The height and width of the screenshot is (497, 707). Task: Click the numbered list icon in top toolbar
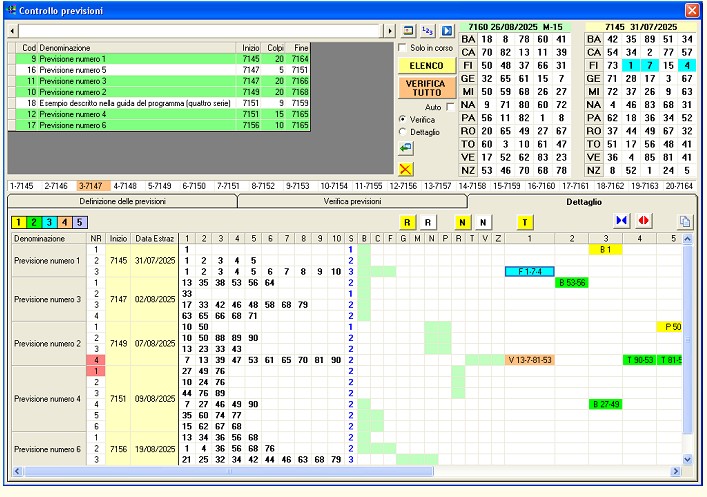[x=428, y=31]
